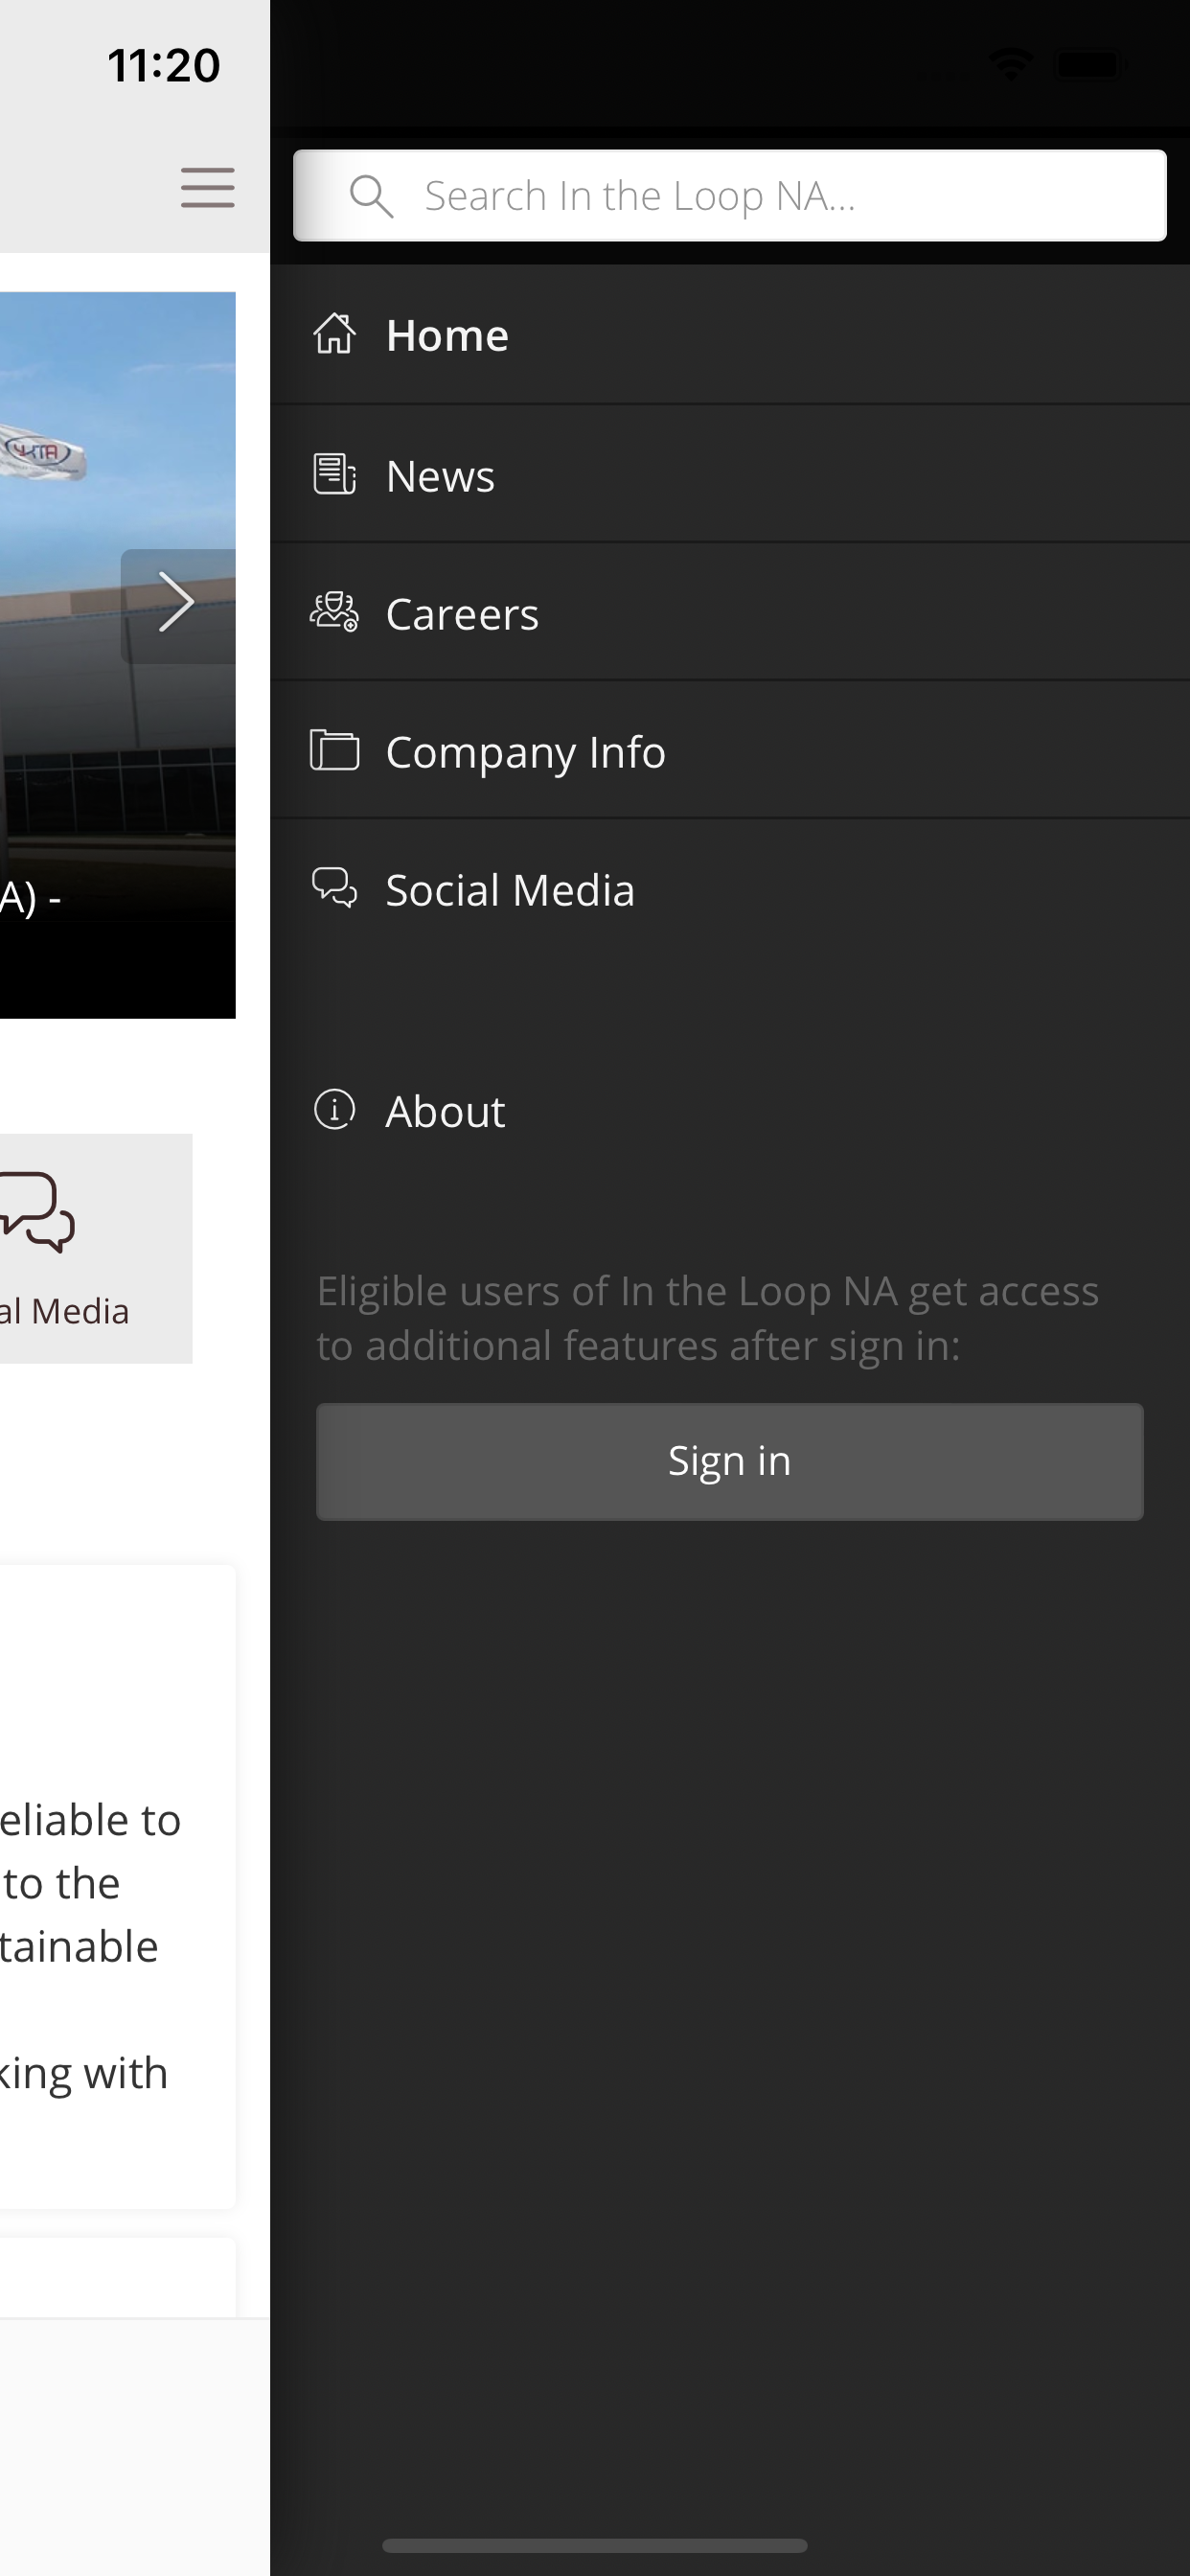Tap the Social Media tile on homepage
1190x2576 pixels.
(x=96, y=1248)
